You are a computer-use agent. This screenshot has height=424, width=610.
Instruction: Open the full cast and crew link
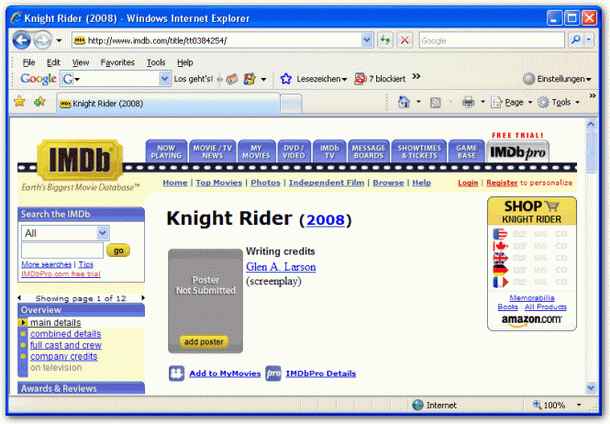point(66,345)
